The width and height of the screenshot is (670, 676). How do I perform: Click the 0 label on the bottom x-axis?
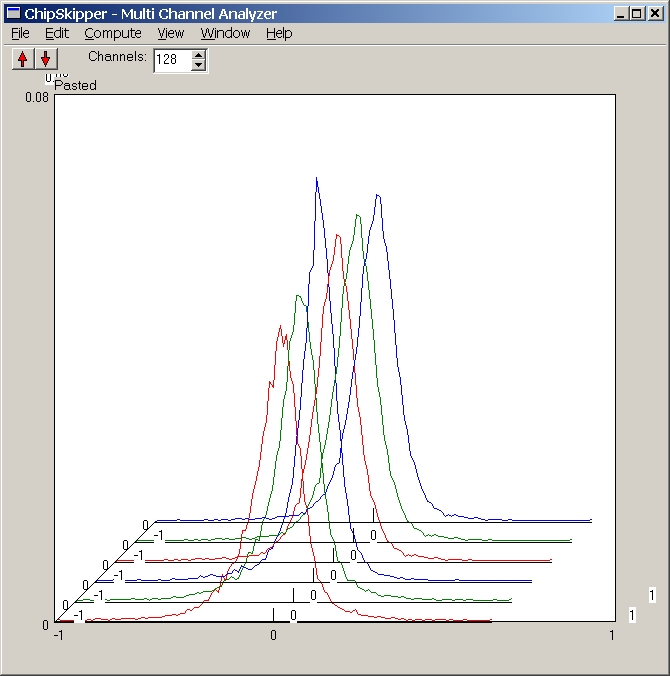click(273, 635)
